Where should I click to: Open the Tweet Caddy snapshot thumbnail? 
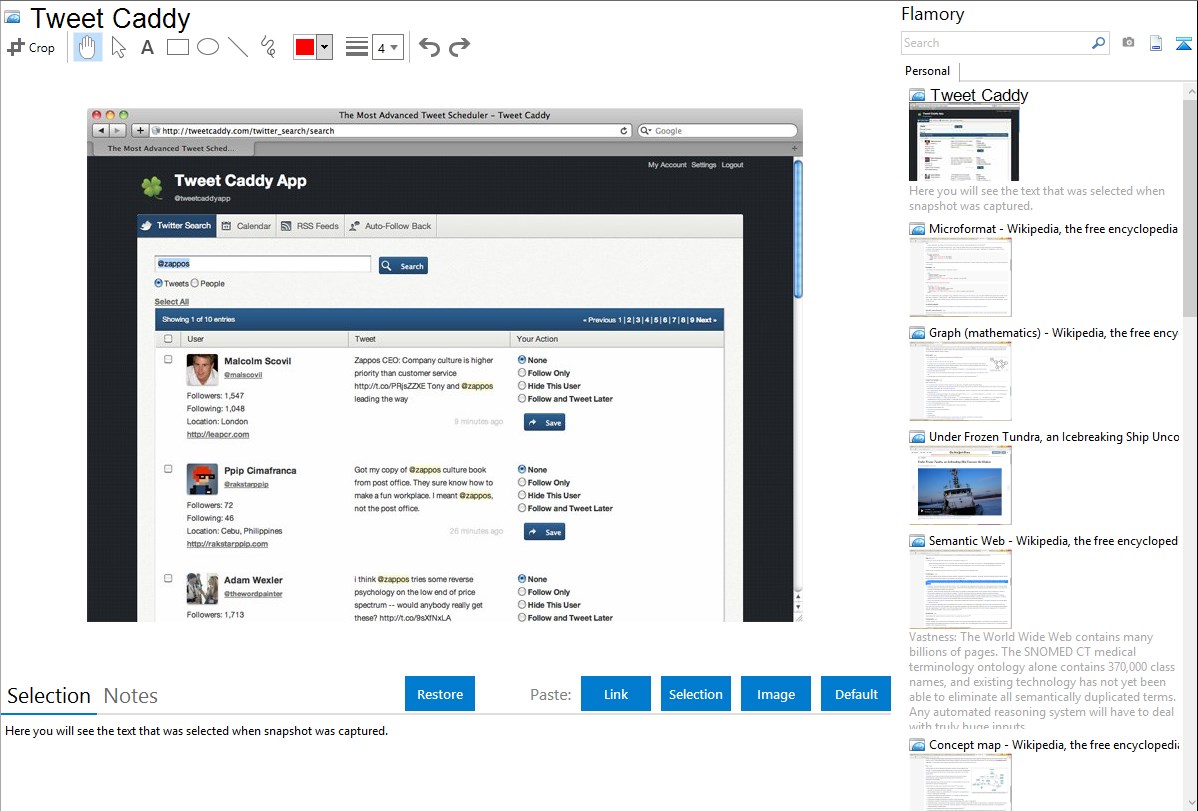pos(963,144)
